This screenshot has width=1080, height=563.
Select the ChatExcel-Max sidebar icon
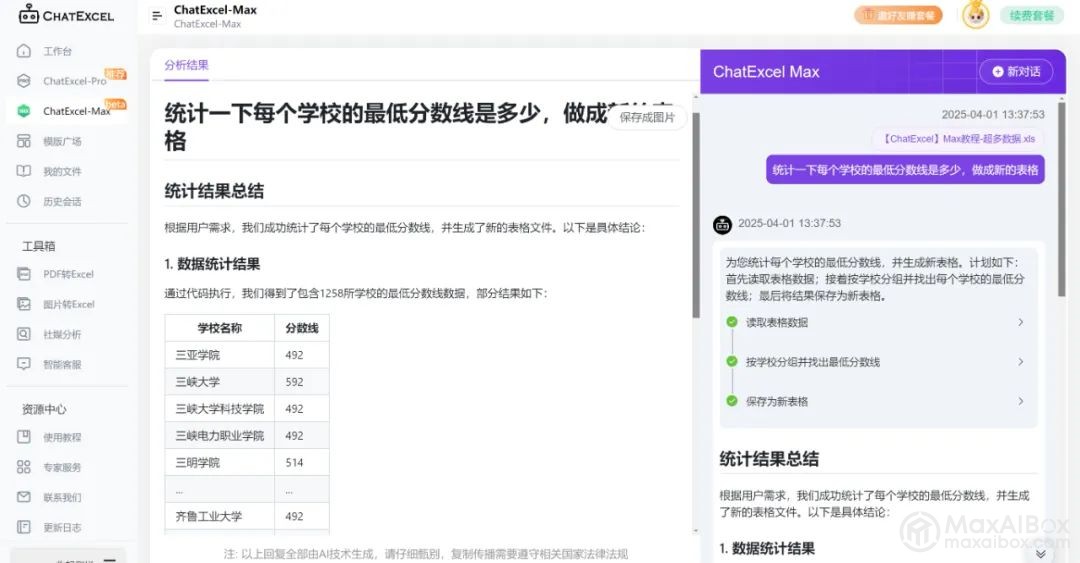coord(24,111)
